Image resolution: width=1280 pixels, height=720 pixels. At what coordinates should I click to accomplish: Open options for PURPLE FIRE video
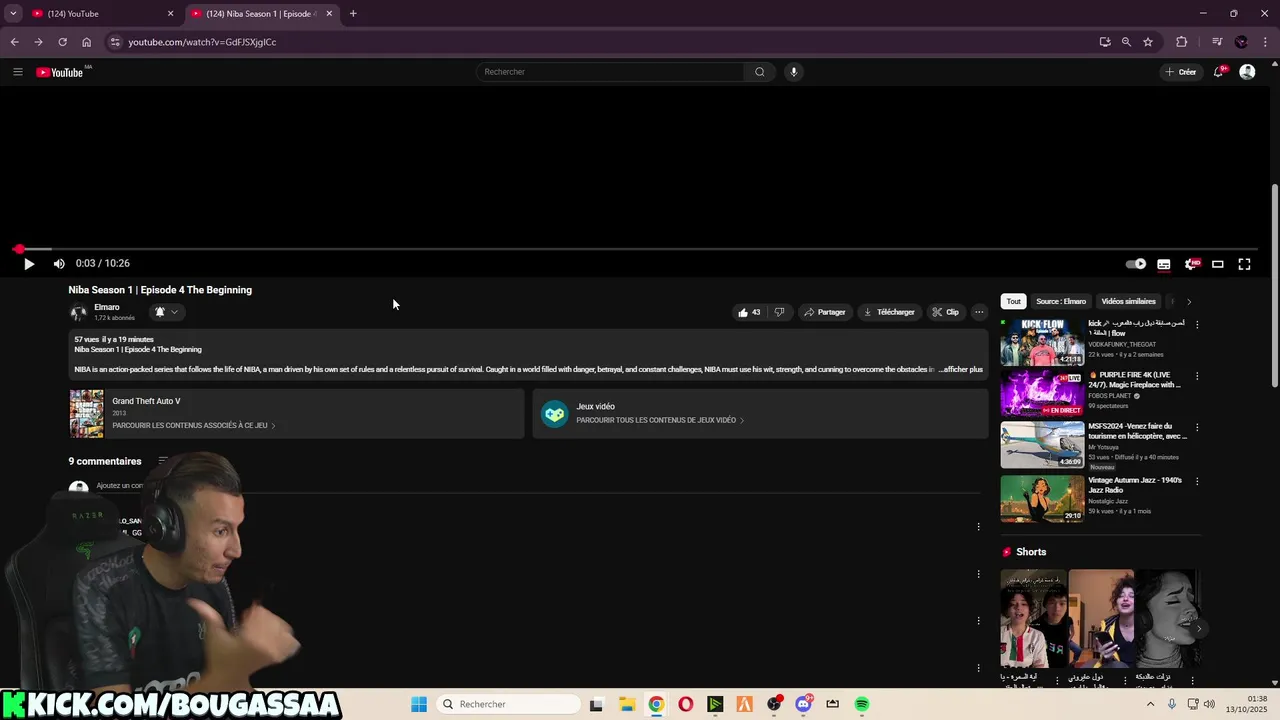coord(1197,376)
